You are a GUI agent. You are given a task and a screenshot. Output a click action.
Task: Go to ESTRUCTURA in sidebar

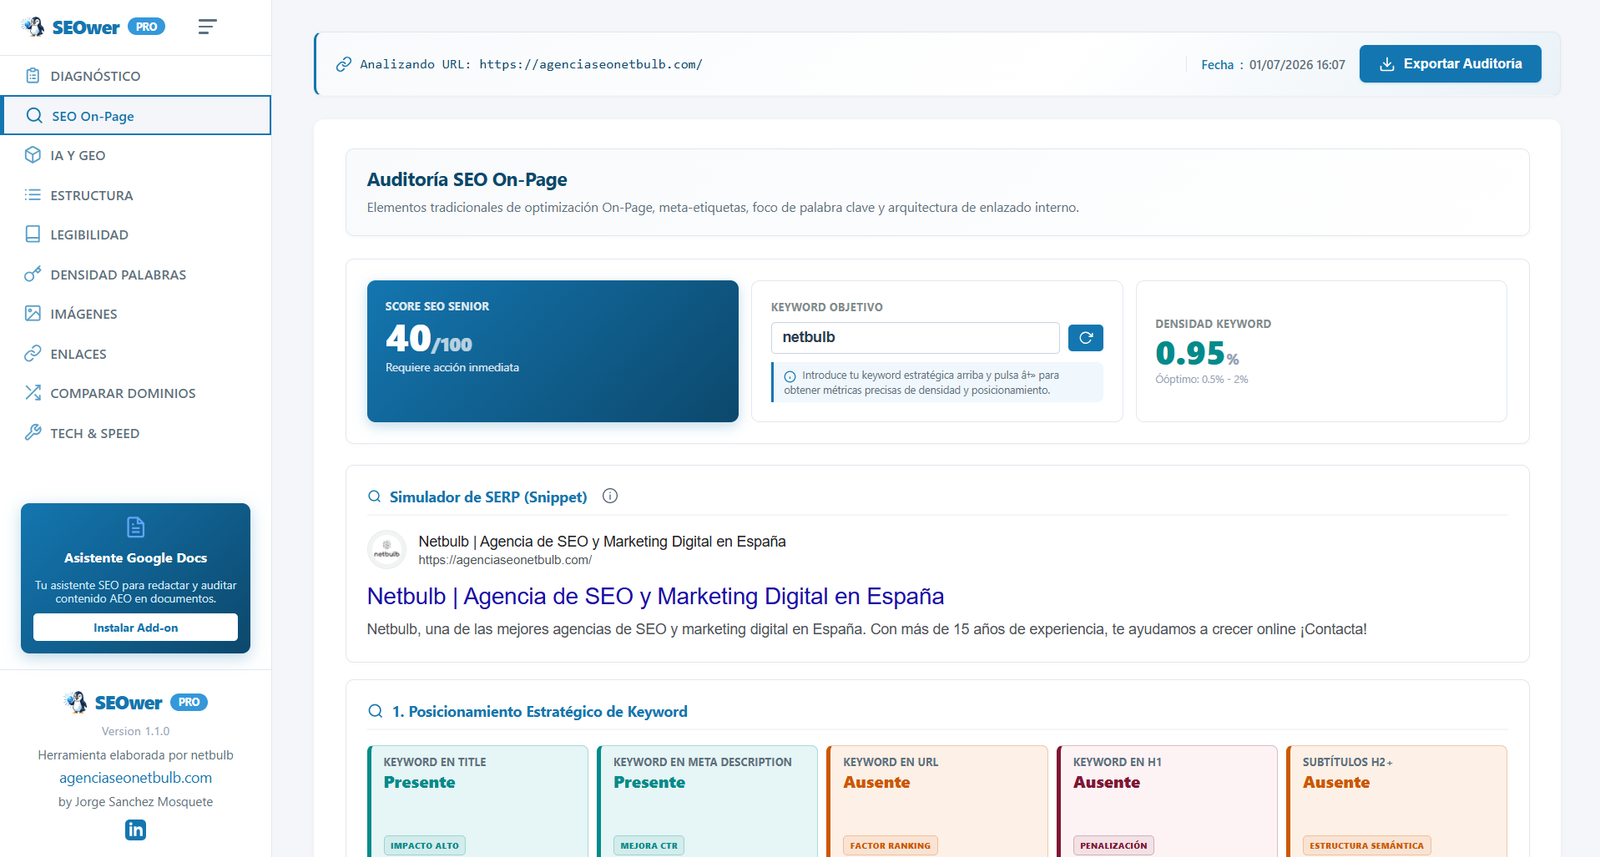(x=136, y=195)
